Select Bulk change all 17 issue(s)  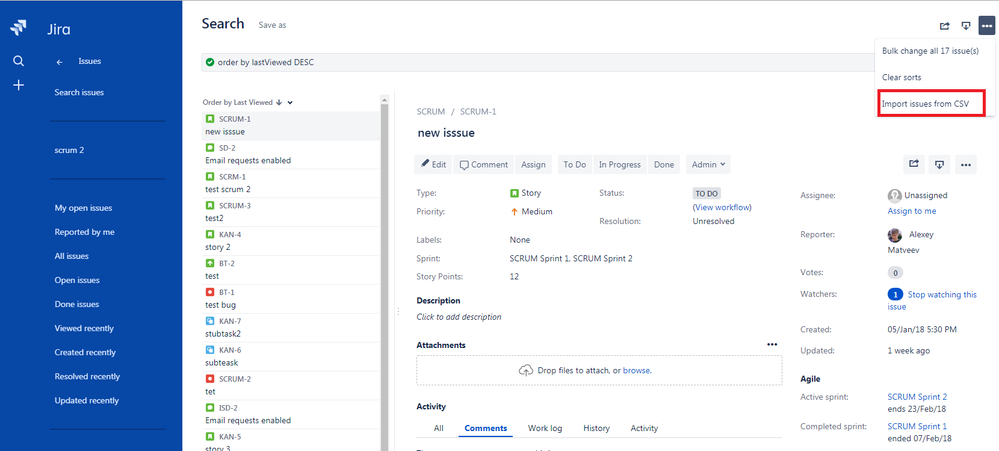(x=930, y=51)
